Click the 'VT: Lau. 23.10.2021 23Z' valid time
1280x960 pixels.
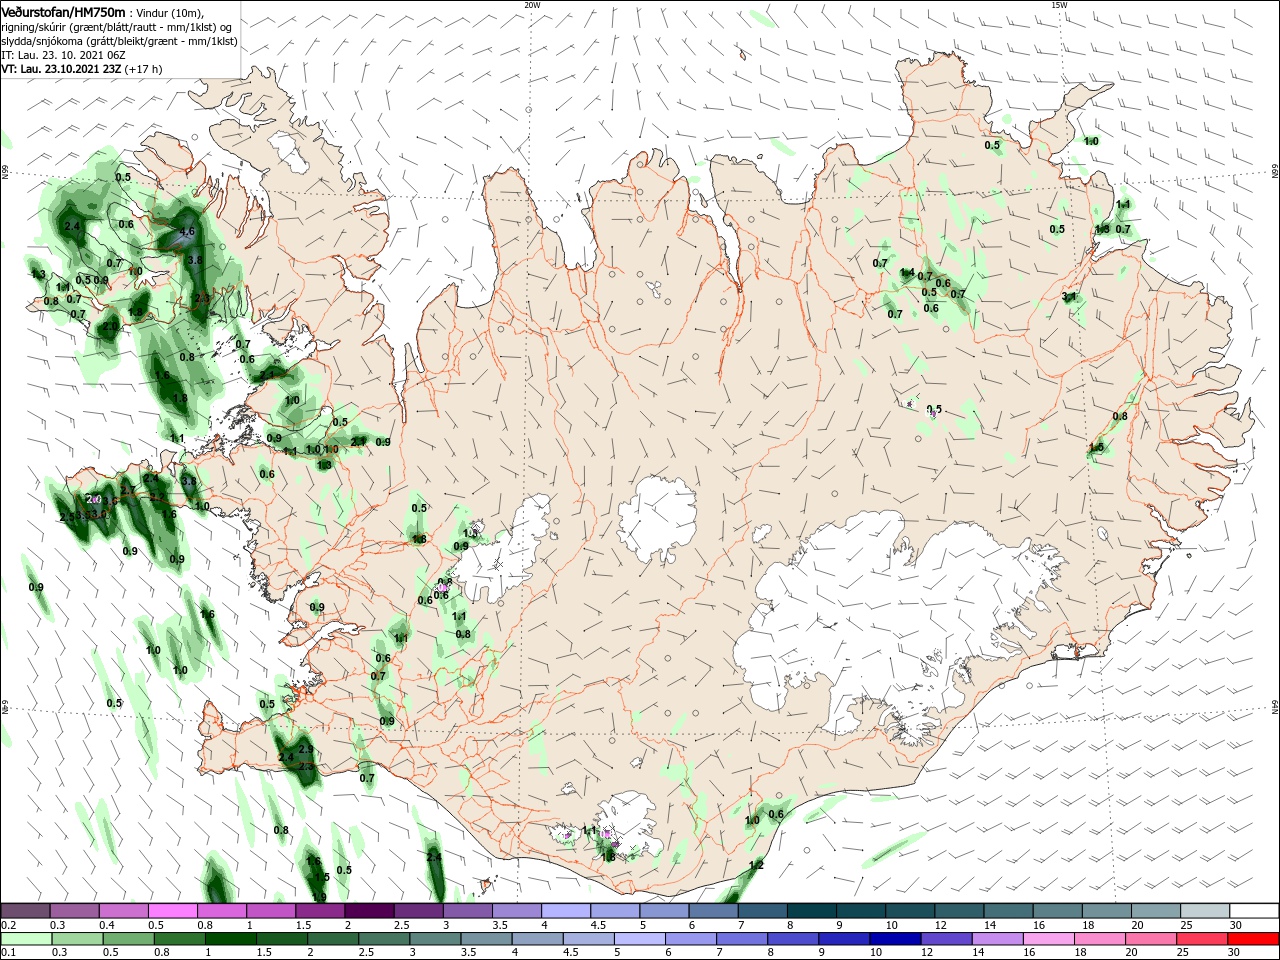point(61,69)
